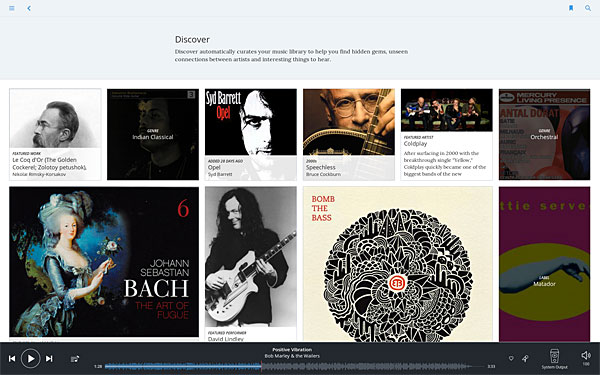This screenshot has height=375, width=600.
Task: Open Speechless album by Bruce Cockburn
Action: (349, 134)
